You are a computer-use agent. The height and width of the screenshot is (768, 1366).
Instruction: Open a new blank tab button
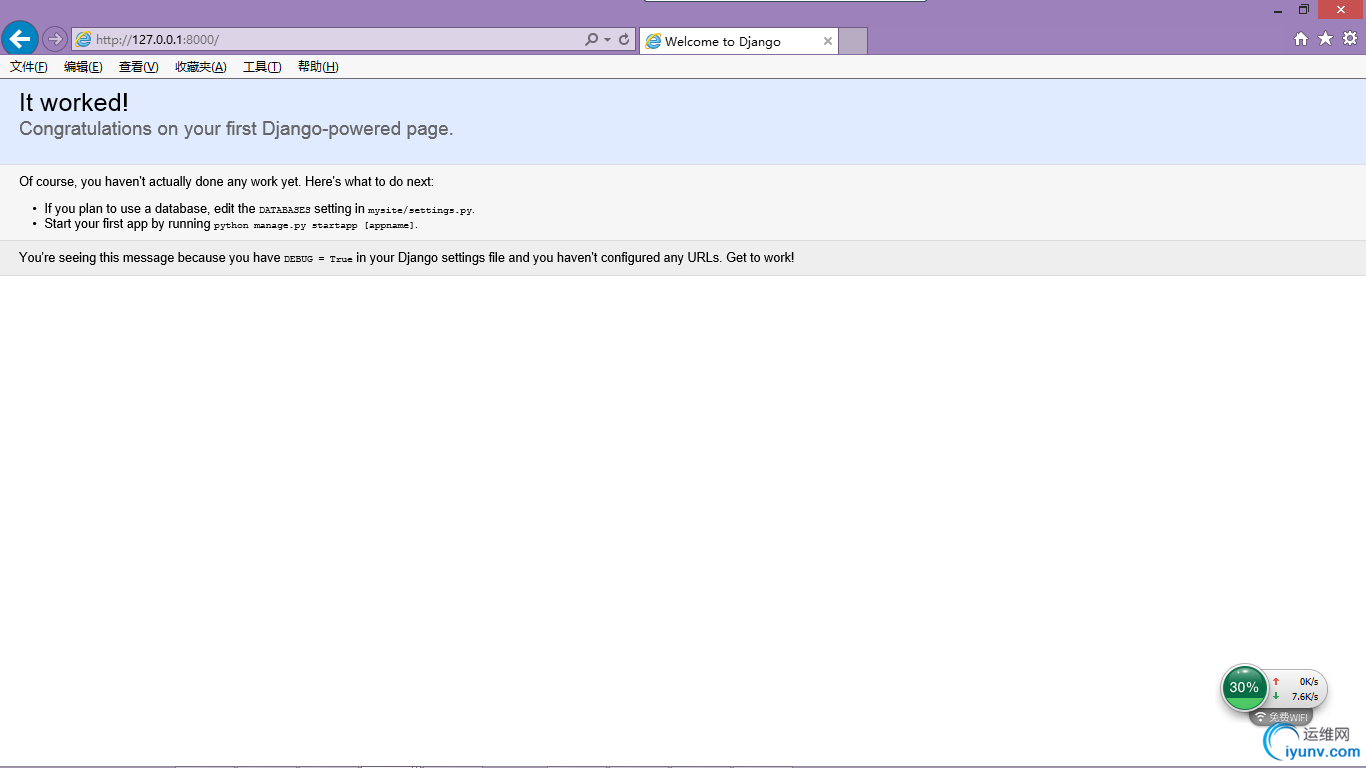852,41
